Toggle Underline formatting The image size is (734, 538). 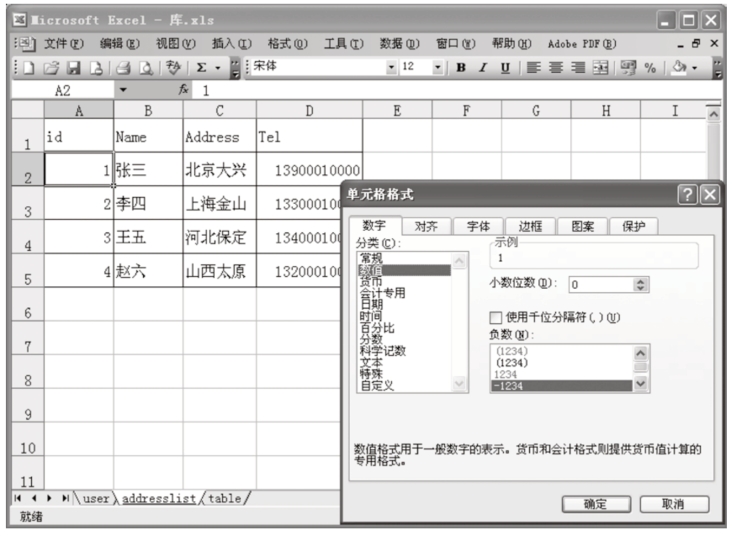point(505,68)
